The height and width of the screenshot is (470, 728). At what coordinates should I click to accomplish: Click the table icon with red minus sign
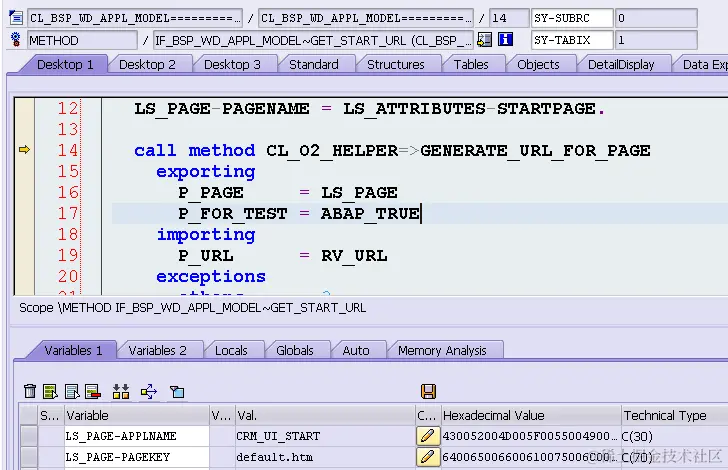pyautogui.click(x=93, y=392)
